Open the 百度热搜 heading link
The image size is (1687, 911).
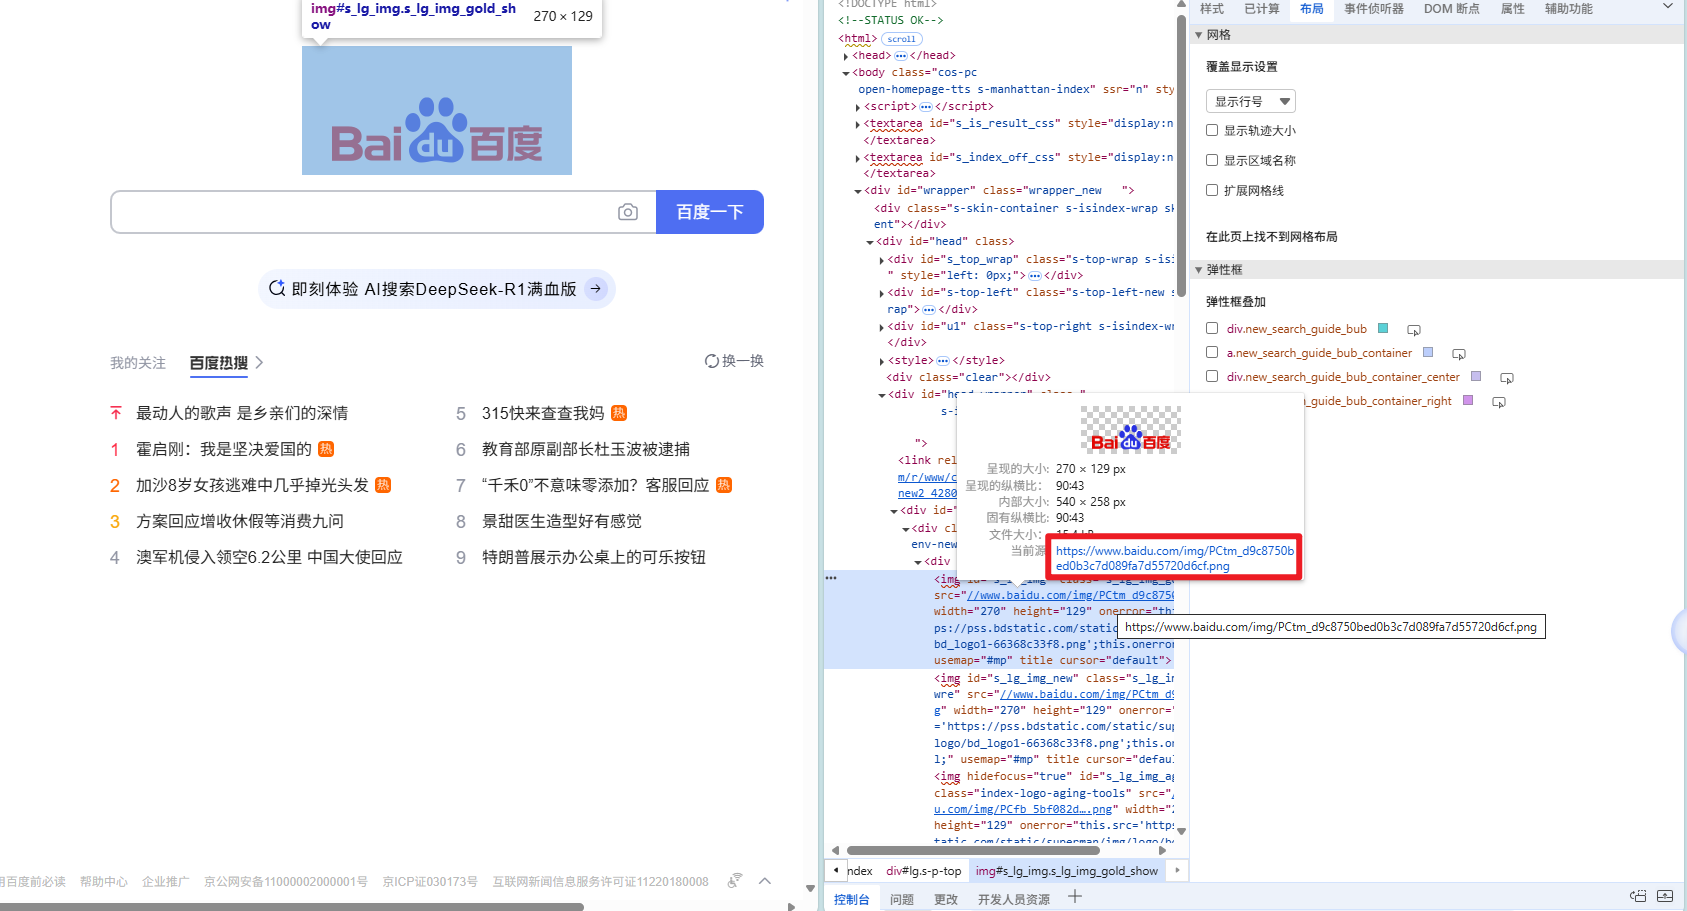(219, 363)
